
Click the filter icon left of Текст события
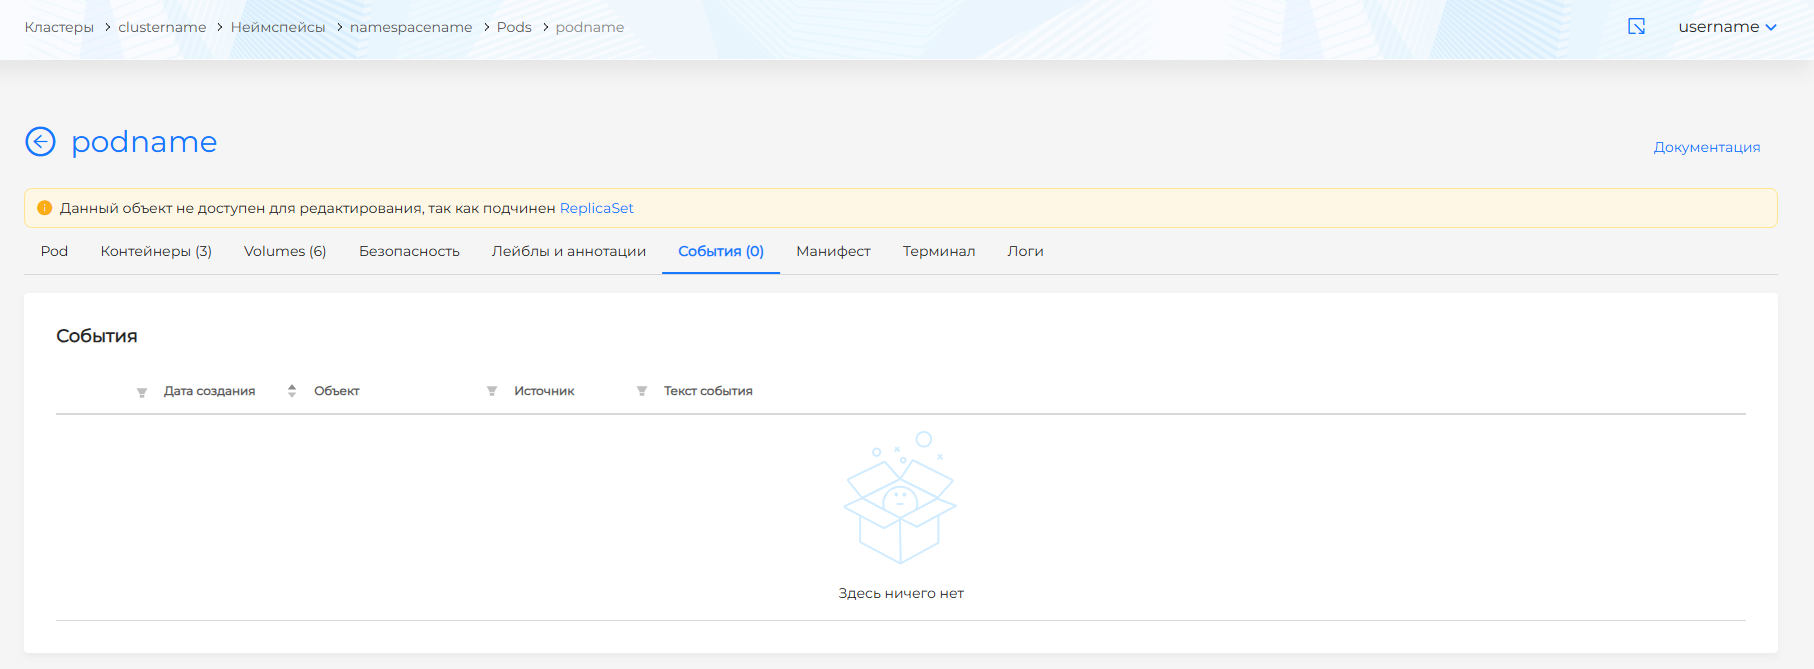(x=642, y=391)
